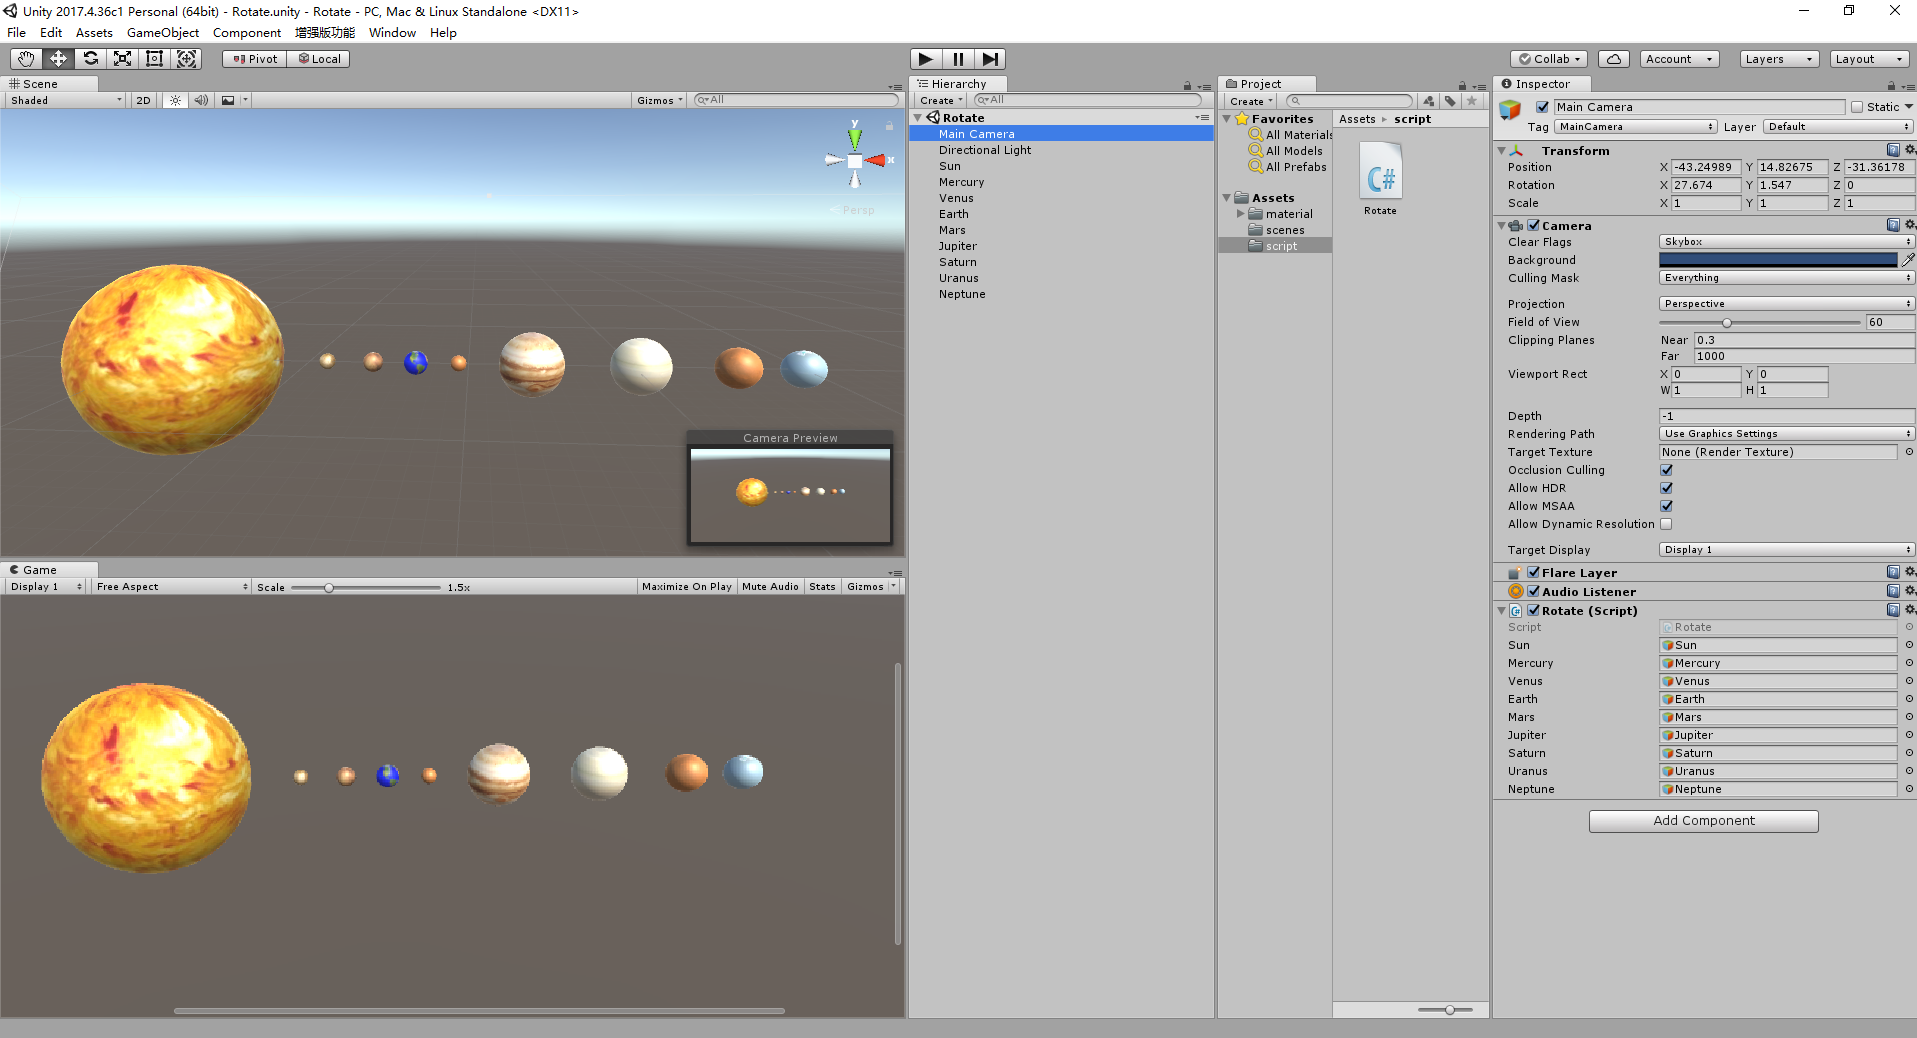Image resolution: width=1917 pixels, height=1038 pixels.
Task: Enable Allow Dynamic Resolution on the Camera
Action: click(x=1666, y=524)
